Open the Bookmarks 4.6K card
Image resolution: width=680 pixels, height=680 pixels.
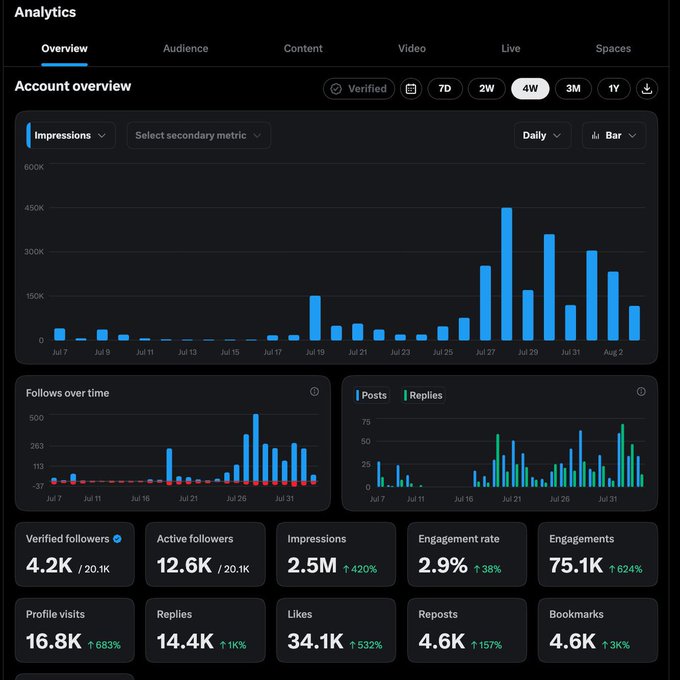pos(598,630)
